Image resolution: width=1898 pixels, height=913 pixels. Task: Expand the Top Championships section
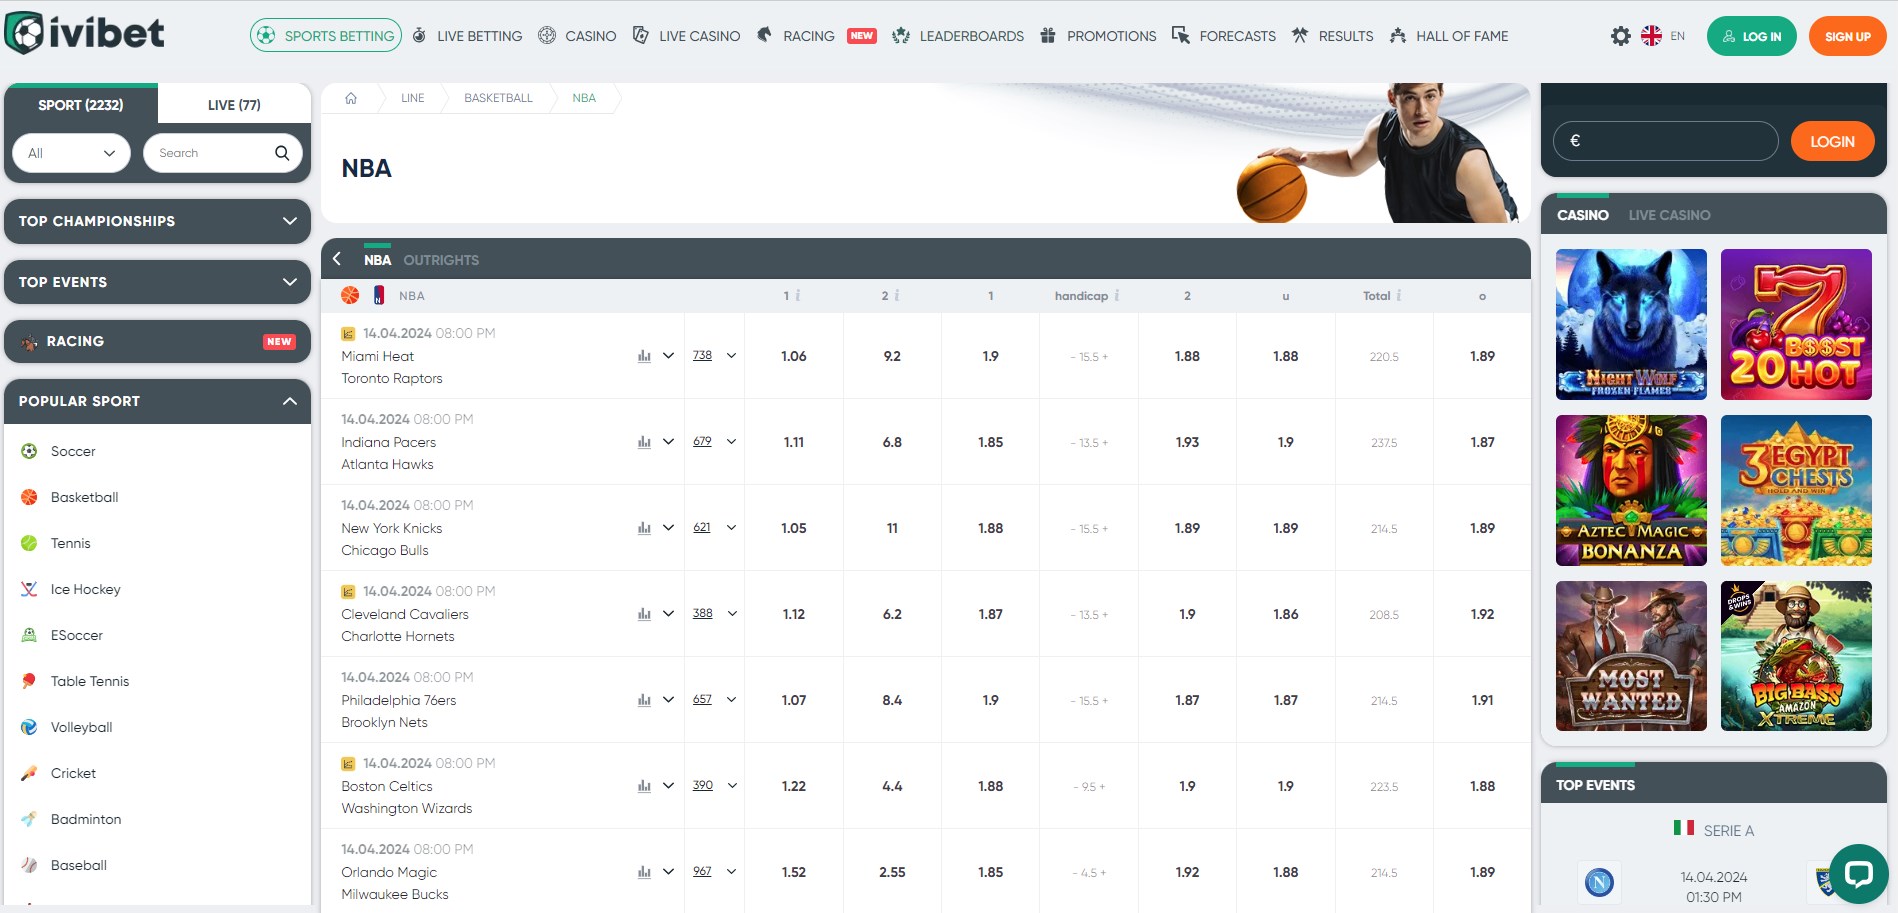(x=157, y=221)
